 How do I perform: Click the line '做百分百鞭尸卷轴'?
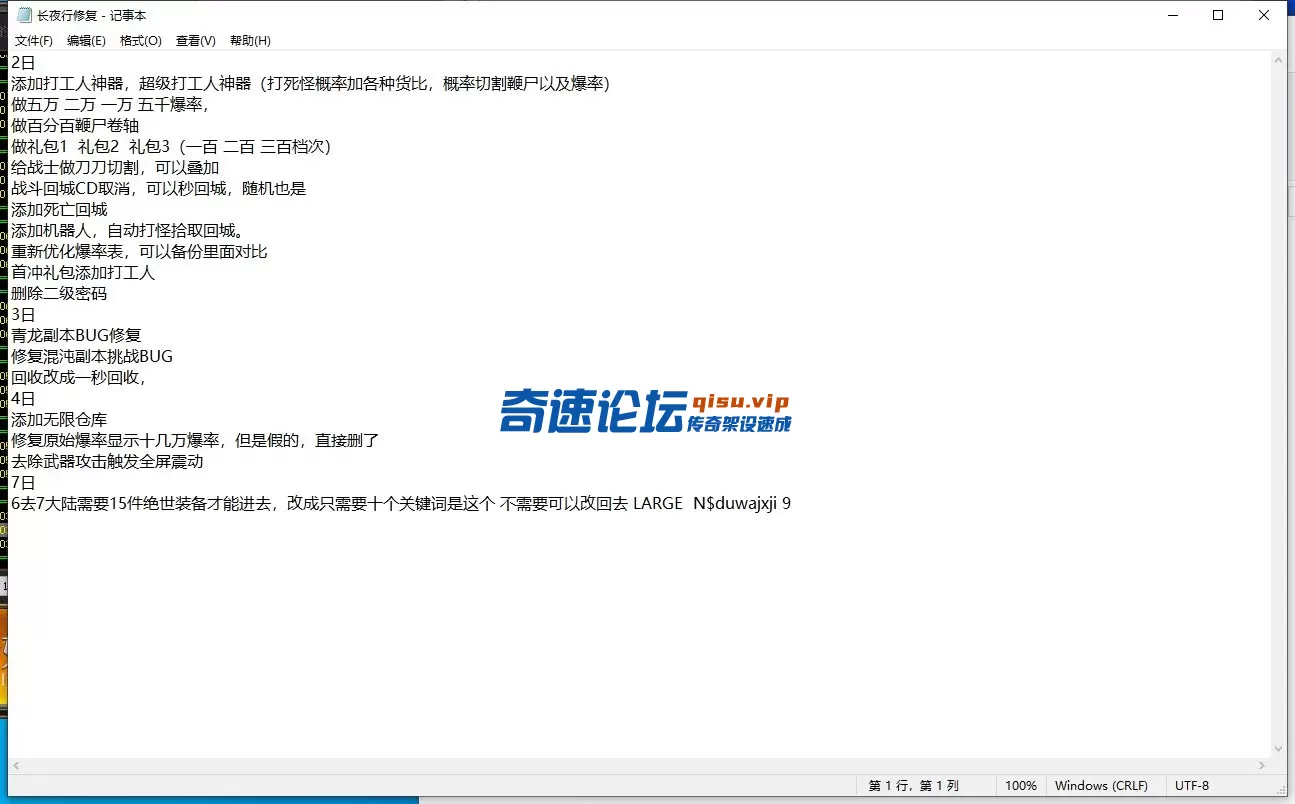coord(75,126)
